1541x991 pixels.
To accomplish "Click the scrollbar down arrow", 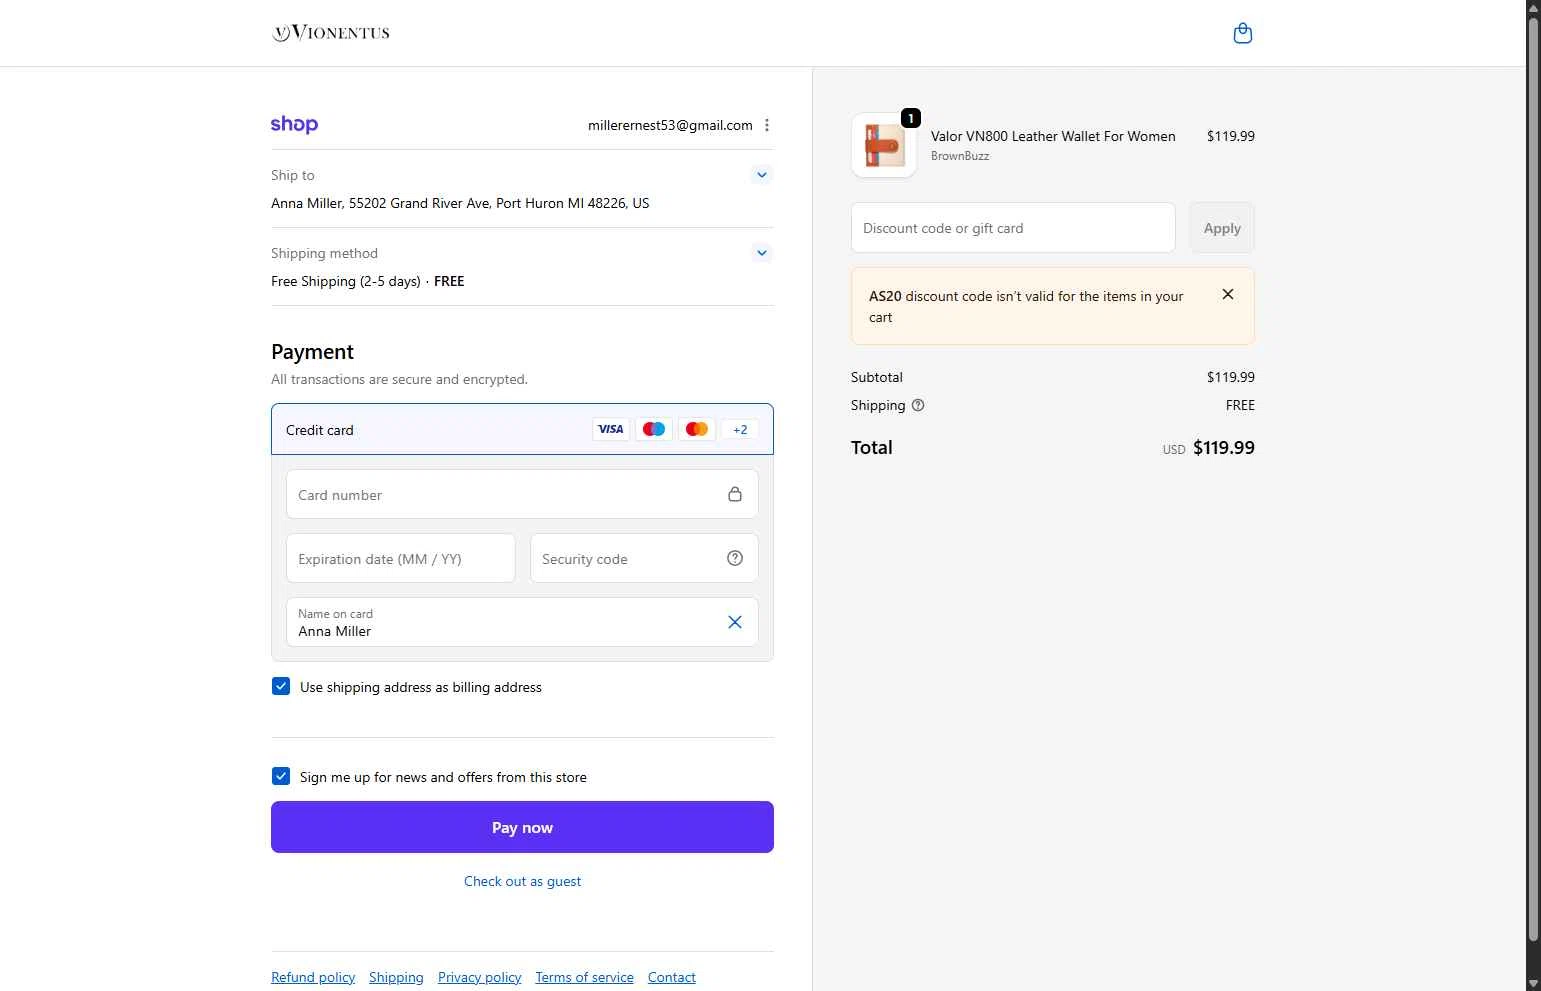I will (1533, 983).
